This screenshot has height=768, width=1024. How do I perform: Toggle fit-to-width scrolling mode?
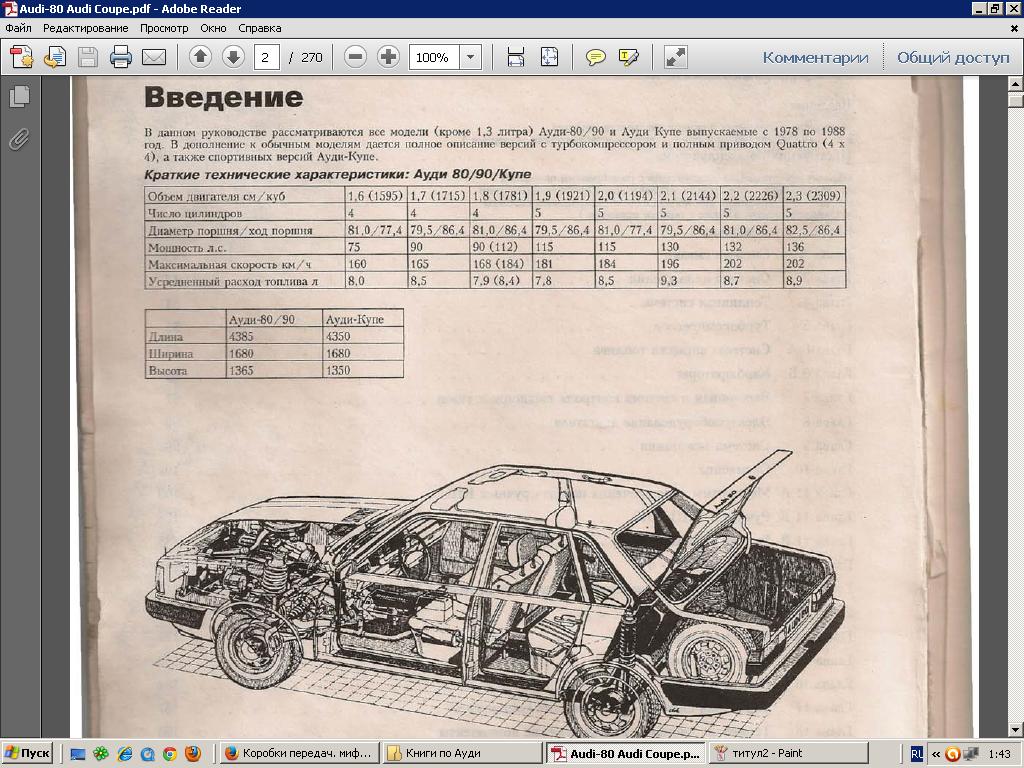pos(516,57)
